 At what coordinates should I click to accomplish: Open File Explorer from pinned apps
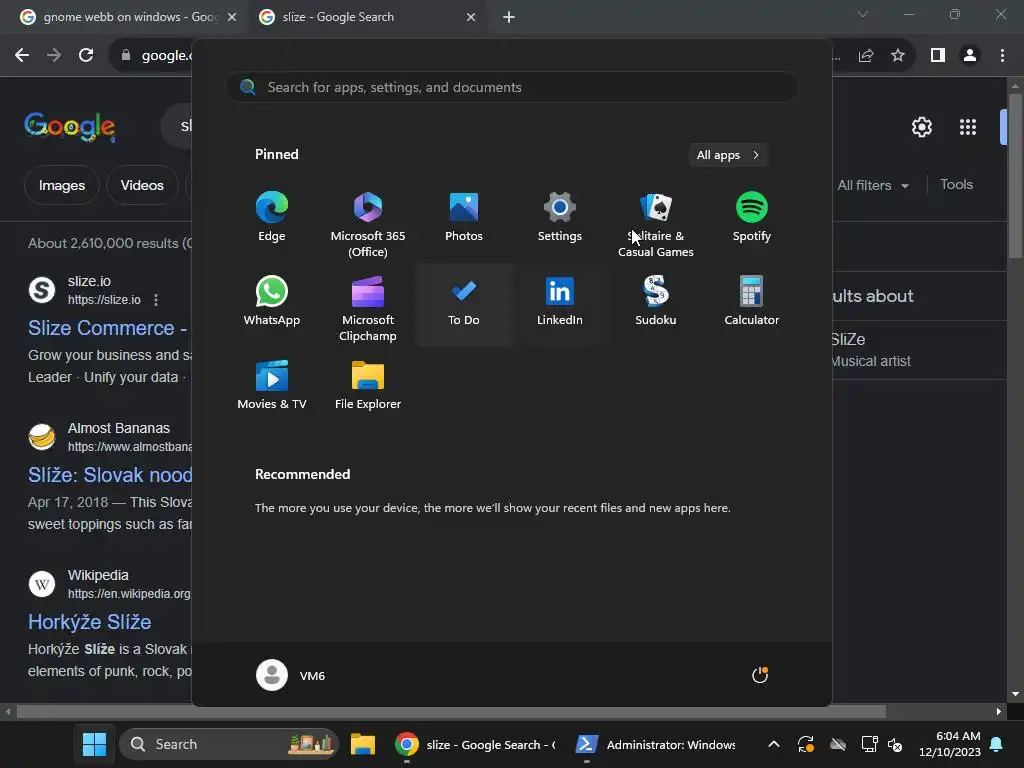[368, 385]
